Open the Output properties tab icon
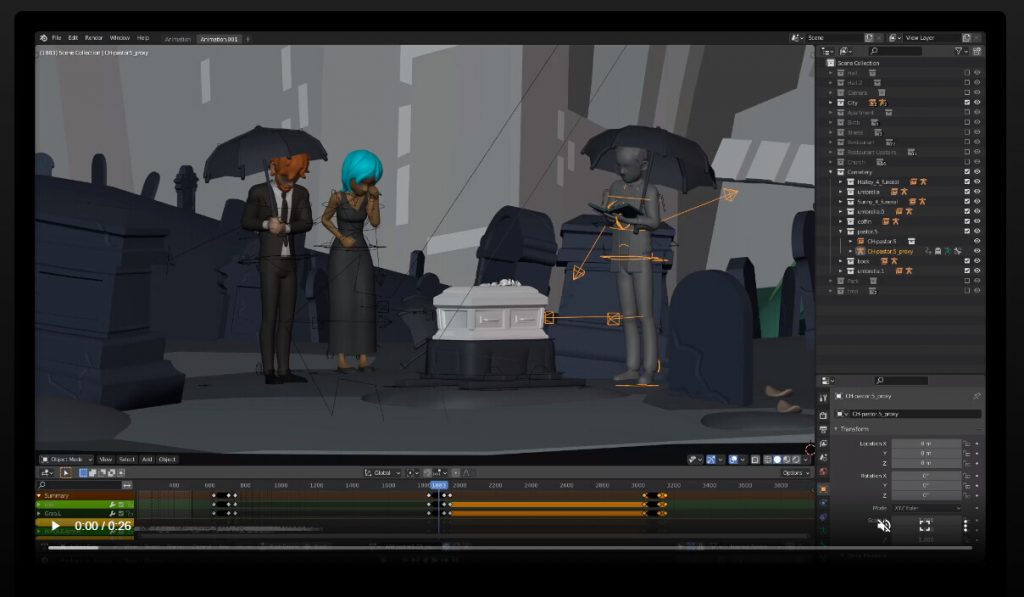Image resolution: width=1024 pixels, height=597 pixels. pos(823,430)
